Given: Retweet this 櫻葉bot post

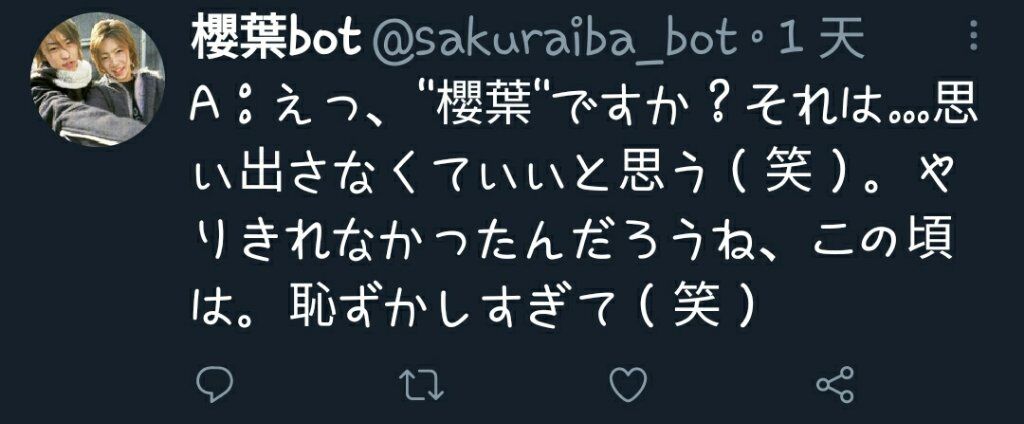Looking at the screenshot, I should [421, 385].
